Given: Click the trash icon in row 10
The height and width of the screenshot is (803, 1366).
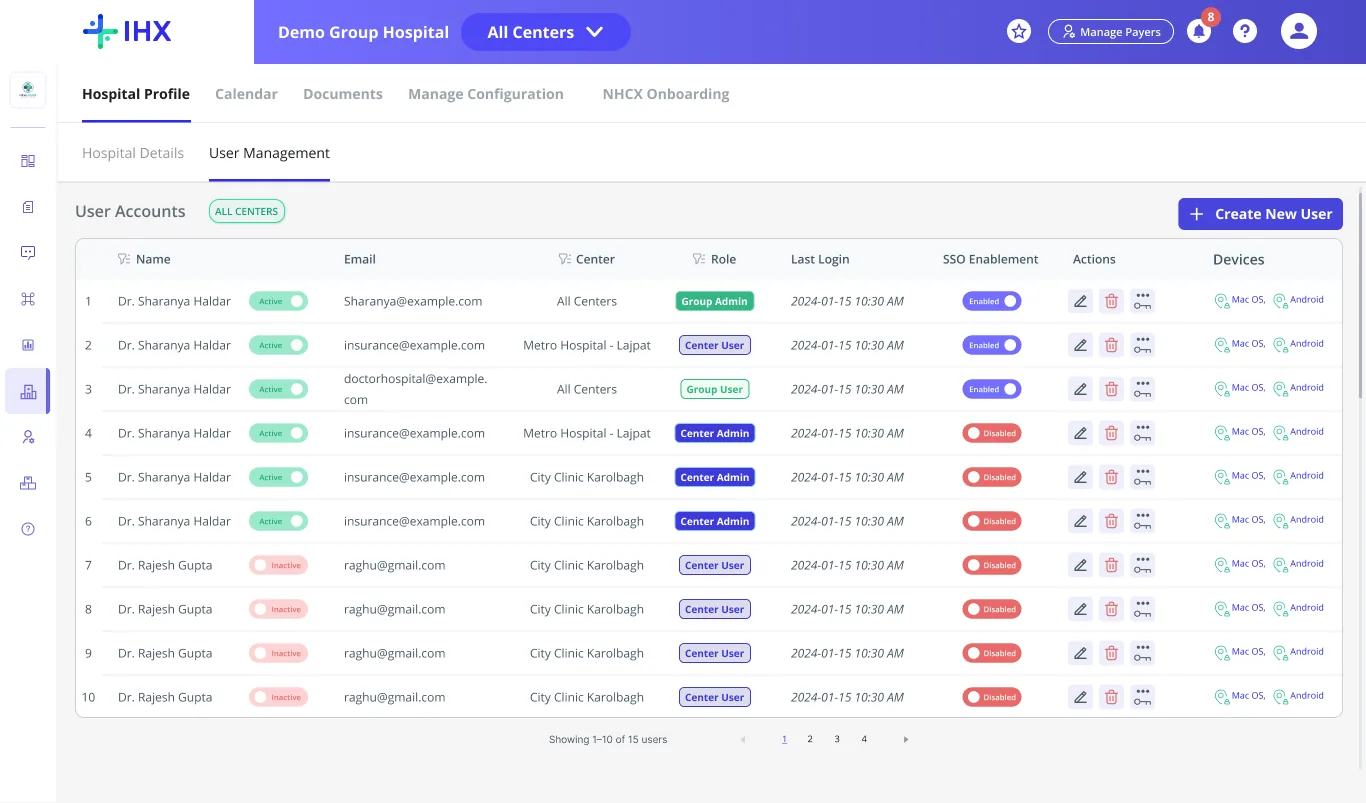Looking at the screenshot, I should (1111, 697).
